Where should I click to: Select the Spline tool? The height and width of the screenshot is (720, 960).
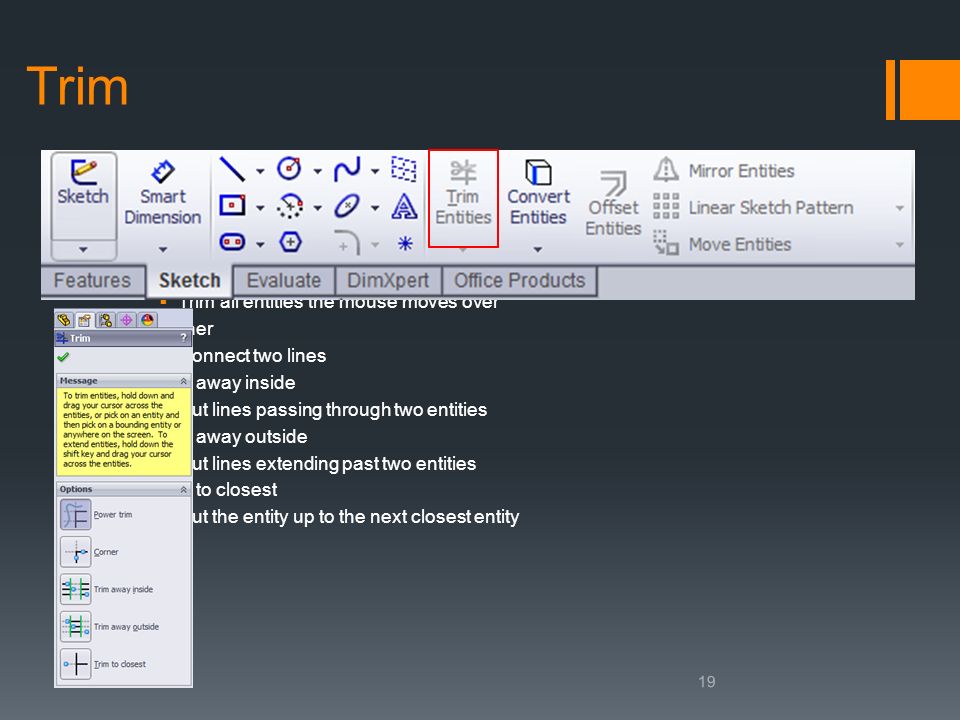[347, 169]
